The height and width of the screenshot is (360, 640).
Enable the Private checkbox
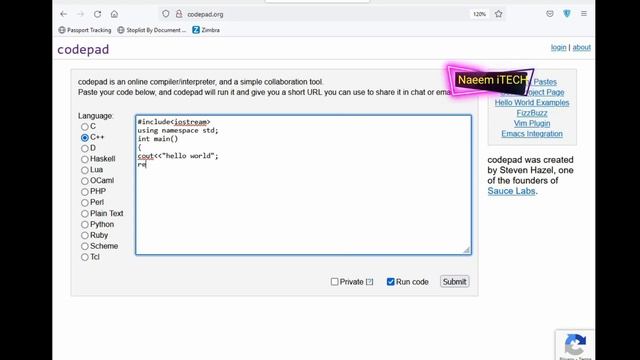[x=335, y=282]
